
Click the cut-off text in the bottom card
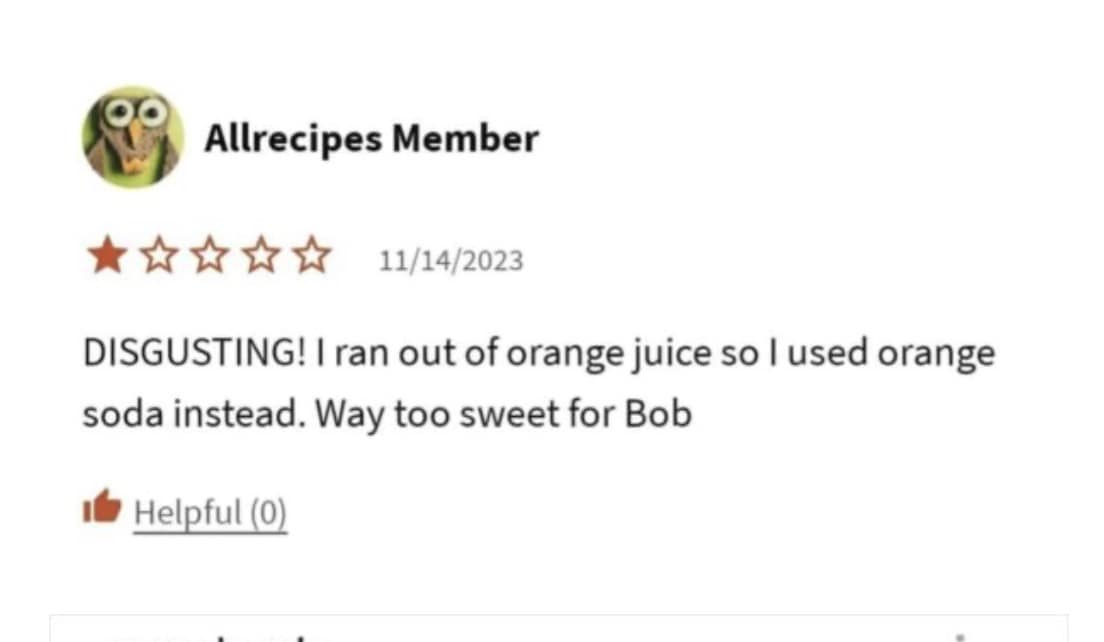click(218, 635)
